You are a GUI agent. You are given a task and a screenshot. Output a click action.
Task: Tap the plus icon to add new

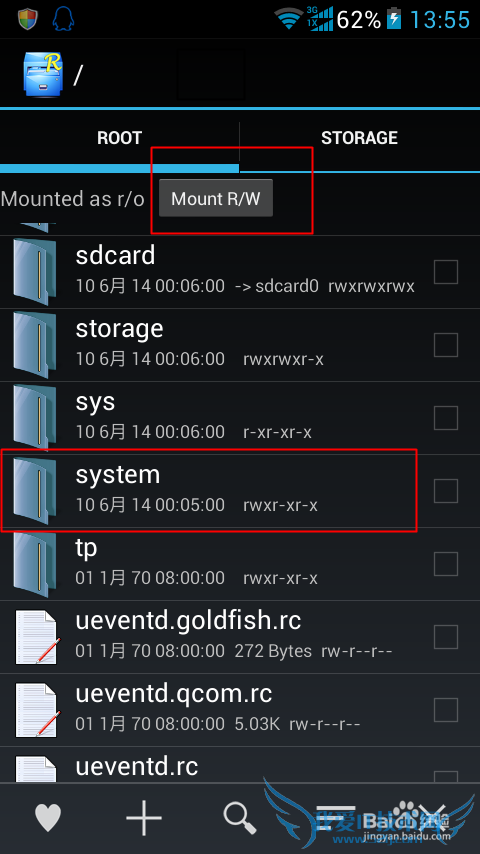pos(144,818)
